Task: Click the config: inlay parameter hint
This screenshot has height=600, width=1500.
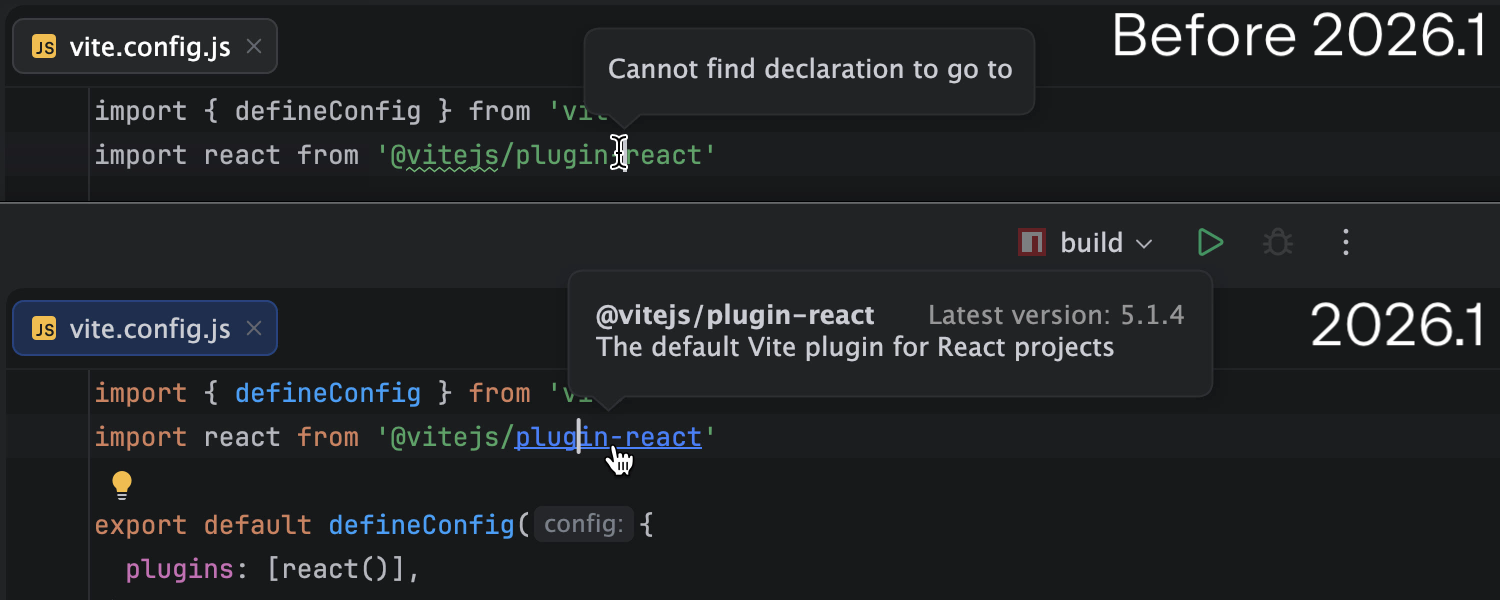Action: [x=583, y=523]
